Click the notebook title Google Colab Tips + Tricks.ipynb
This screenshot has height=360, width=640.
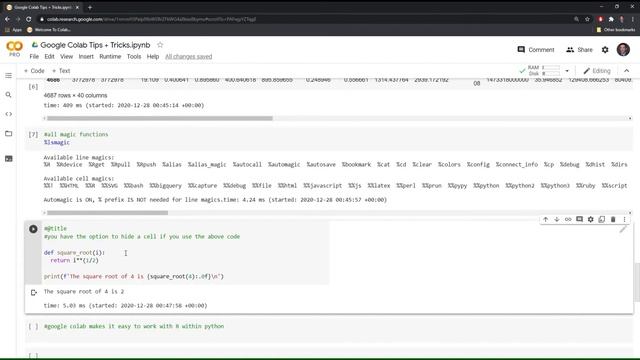(95, 45)
